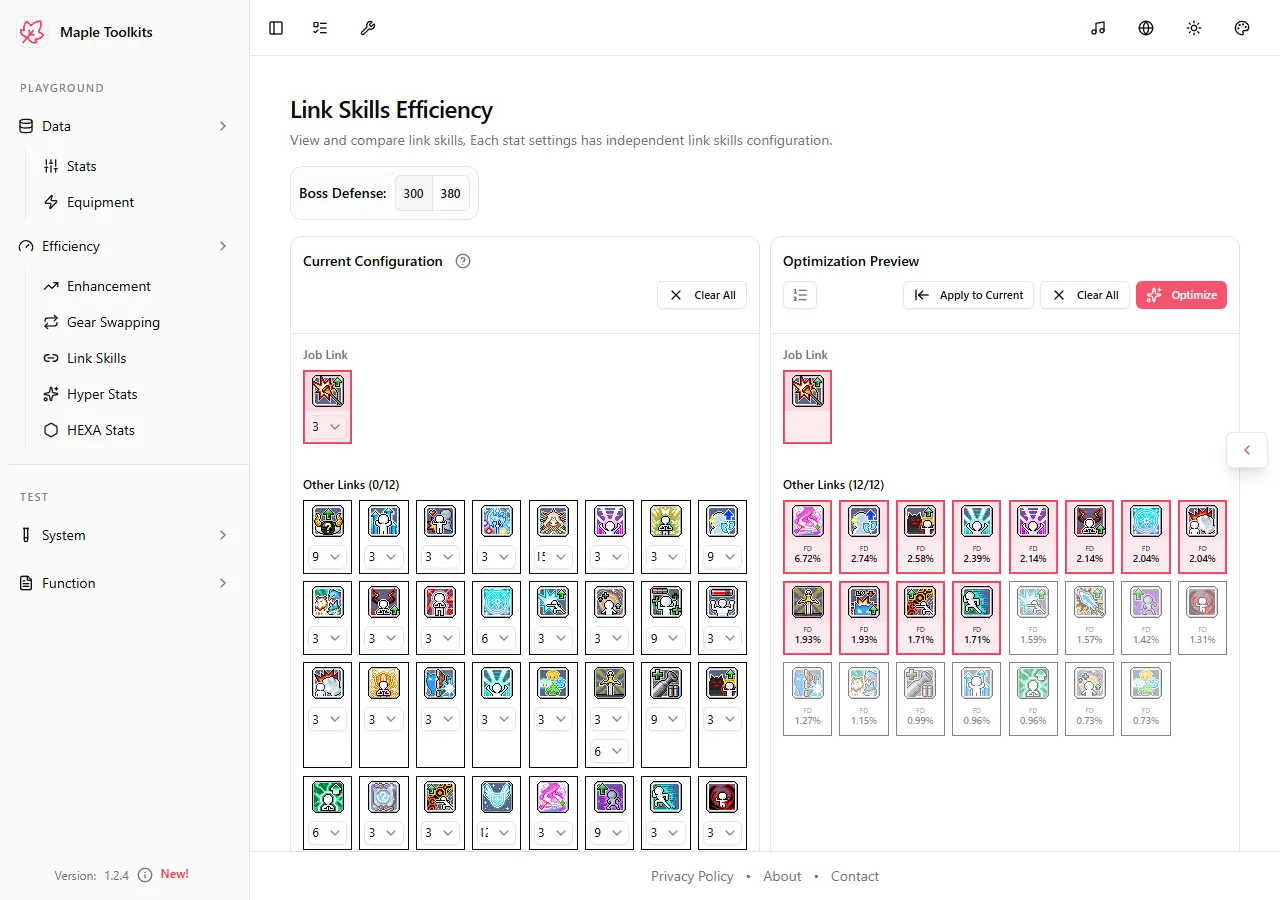Image resolution: width=1280 pixels, height=900 pixels.
Task: Expand the Data section chevron
Action: (x=223, y=126)
